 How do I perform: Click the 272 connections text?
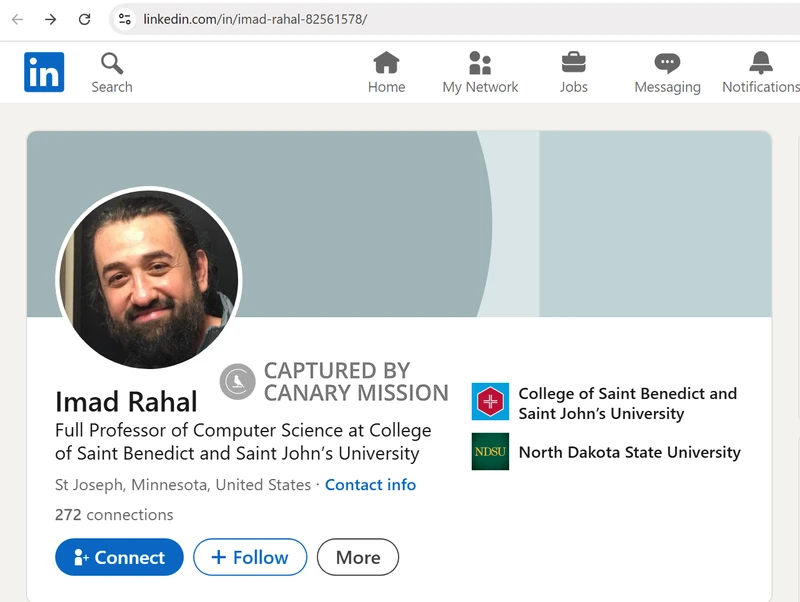point(114,515)
